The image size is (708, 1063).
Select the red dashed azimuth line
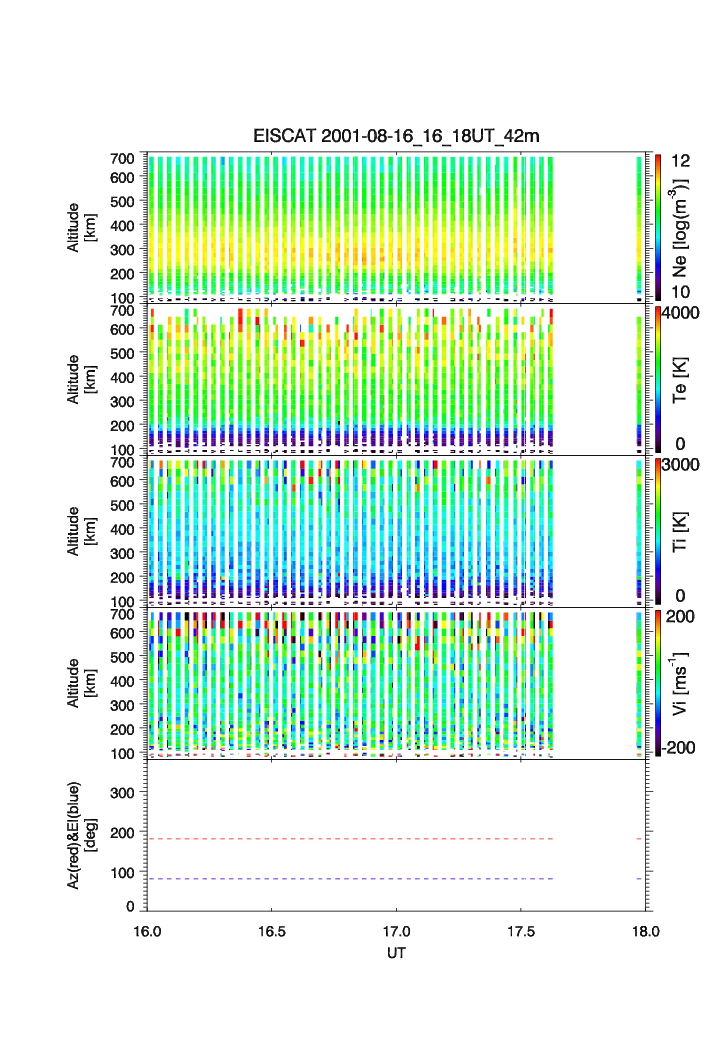click(350, 839)
